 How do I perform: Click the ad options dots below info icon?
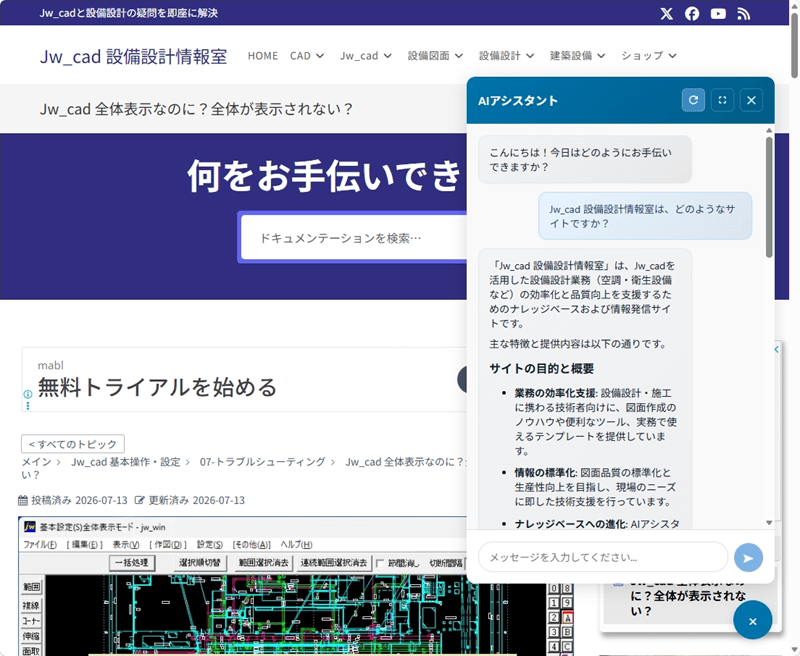click(28, 406)
